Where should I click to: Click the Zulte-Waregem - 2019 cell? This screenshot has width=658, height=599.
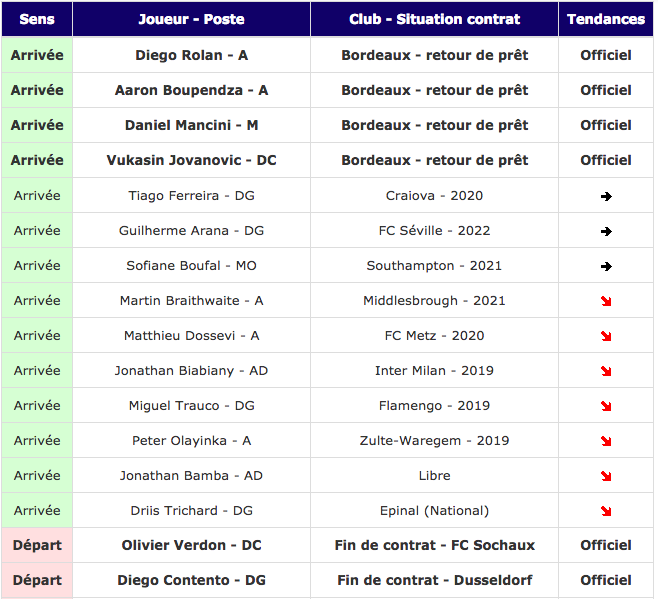point(434,440)
